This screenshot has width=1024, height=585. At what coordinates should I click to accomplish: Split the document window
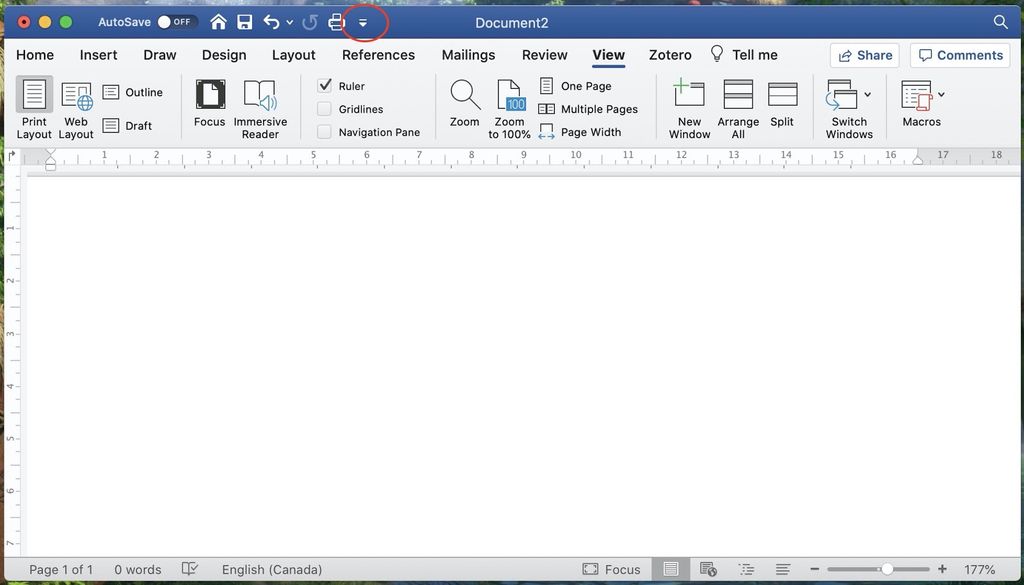[782, 105]
